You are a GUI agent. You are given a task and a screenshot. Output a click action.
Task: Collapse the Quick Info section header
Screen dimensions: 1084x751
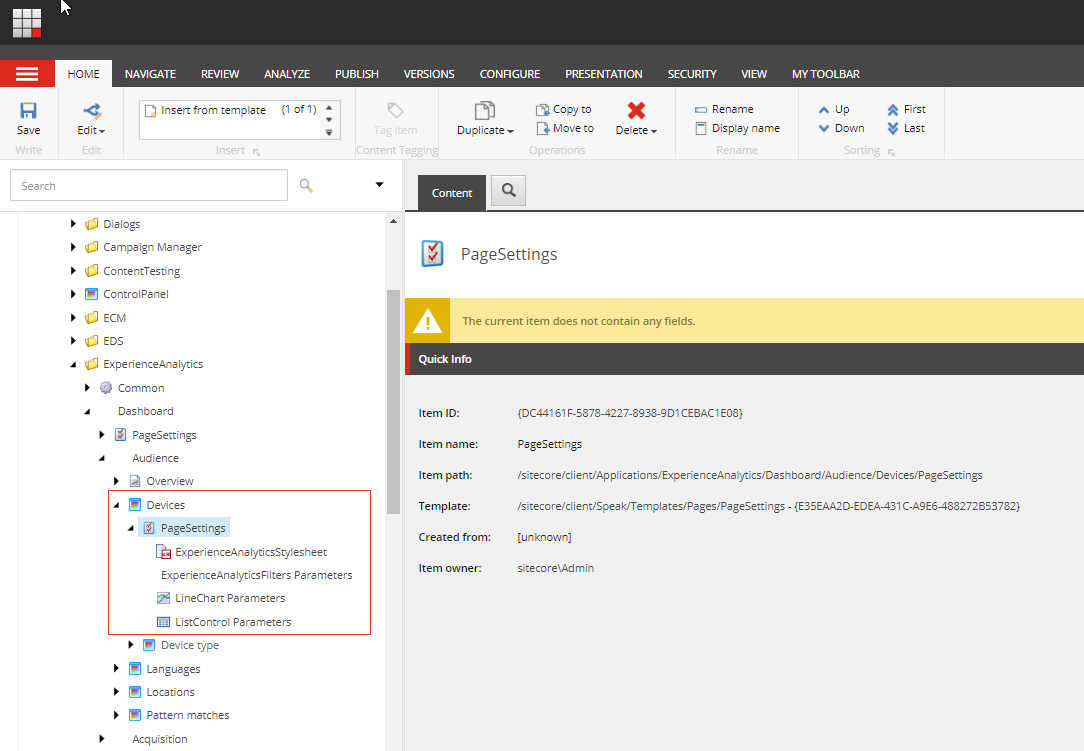pyautogui.click(x=745, y=359)
